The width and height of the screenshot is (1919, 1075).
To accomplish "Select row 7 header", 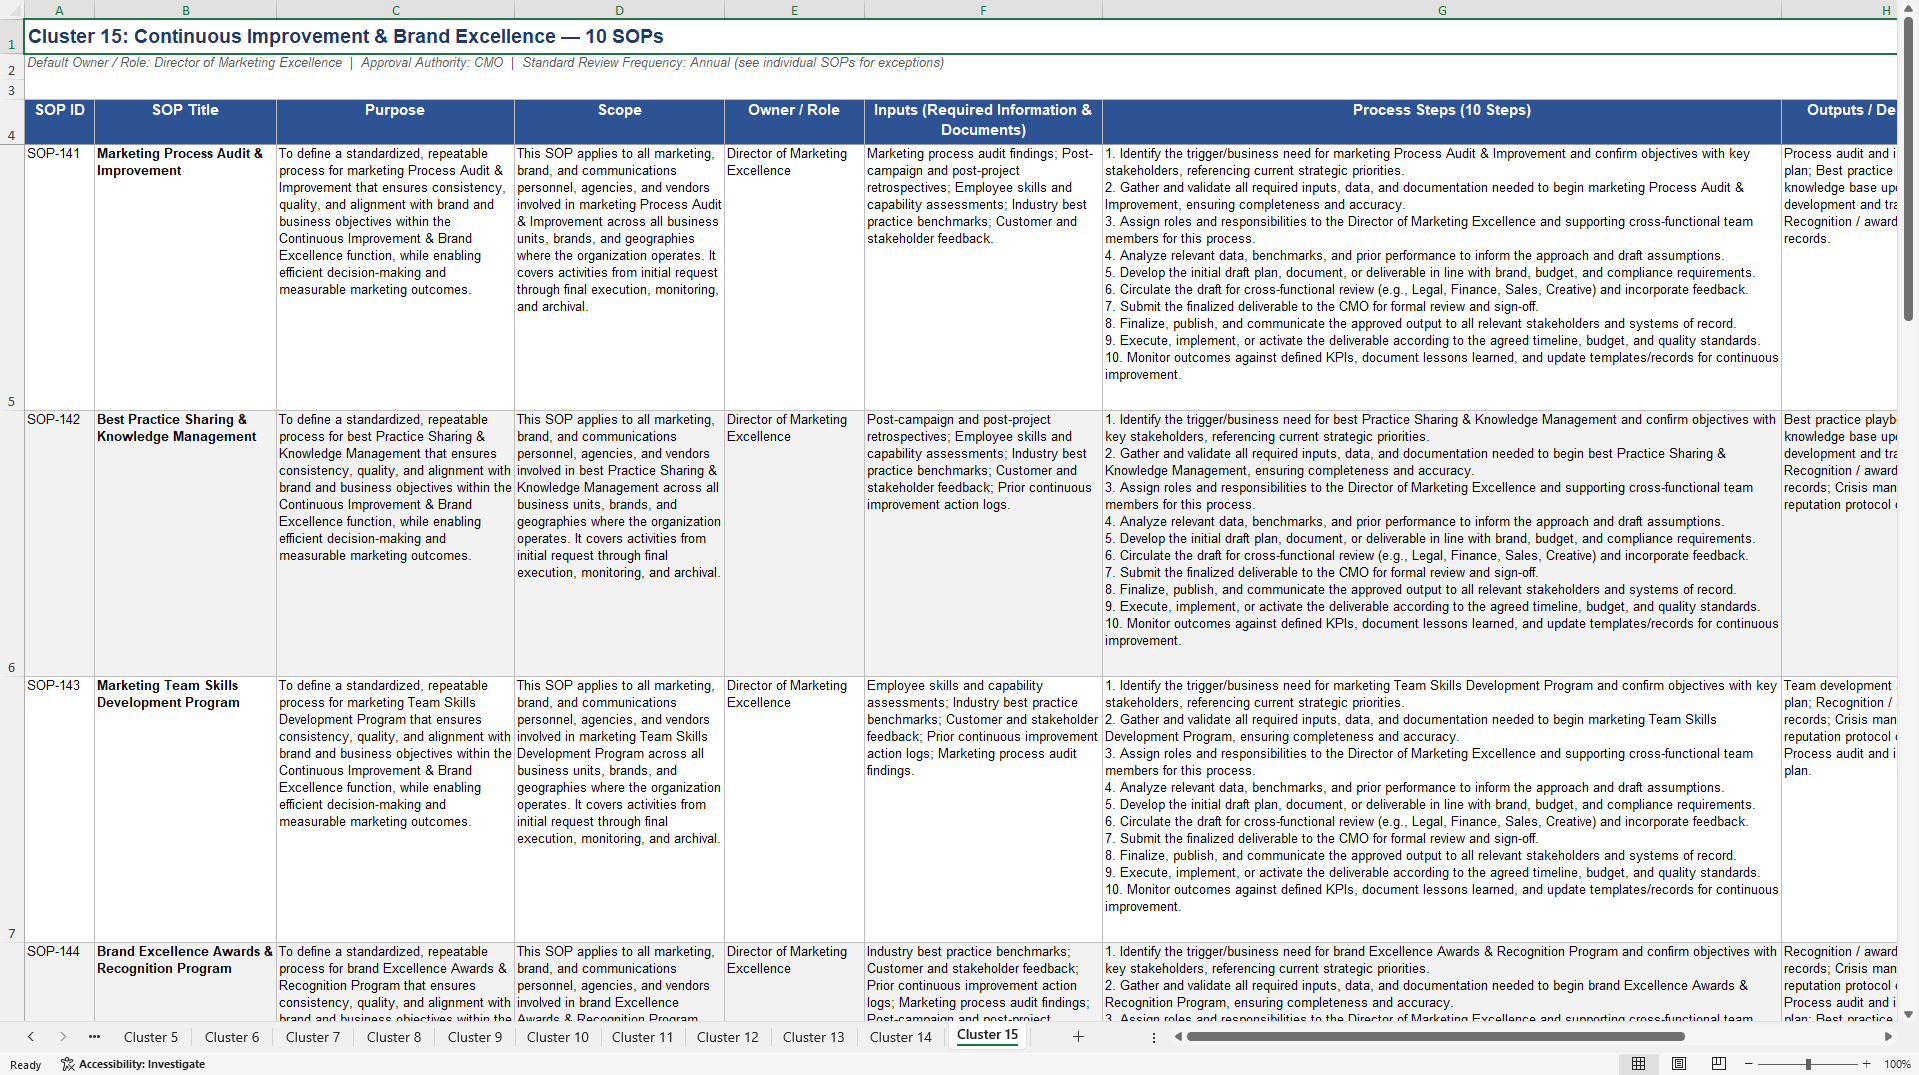I will tap(12, 809).
